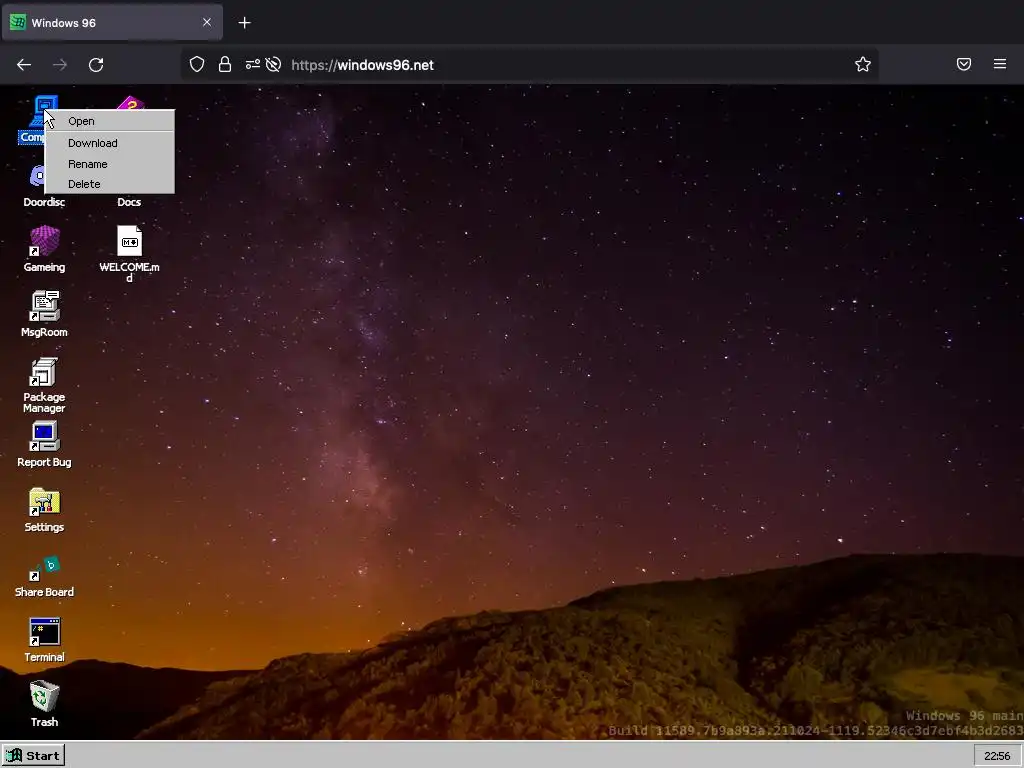The height and width of the screenshot is (768, 1024).
Task: Select Download in the context menu
Action: [x=109, y=143]
